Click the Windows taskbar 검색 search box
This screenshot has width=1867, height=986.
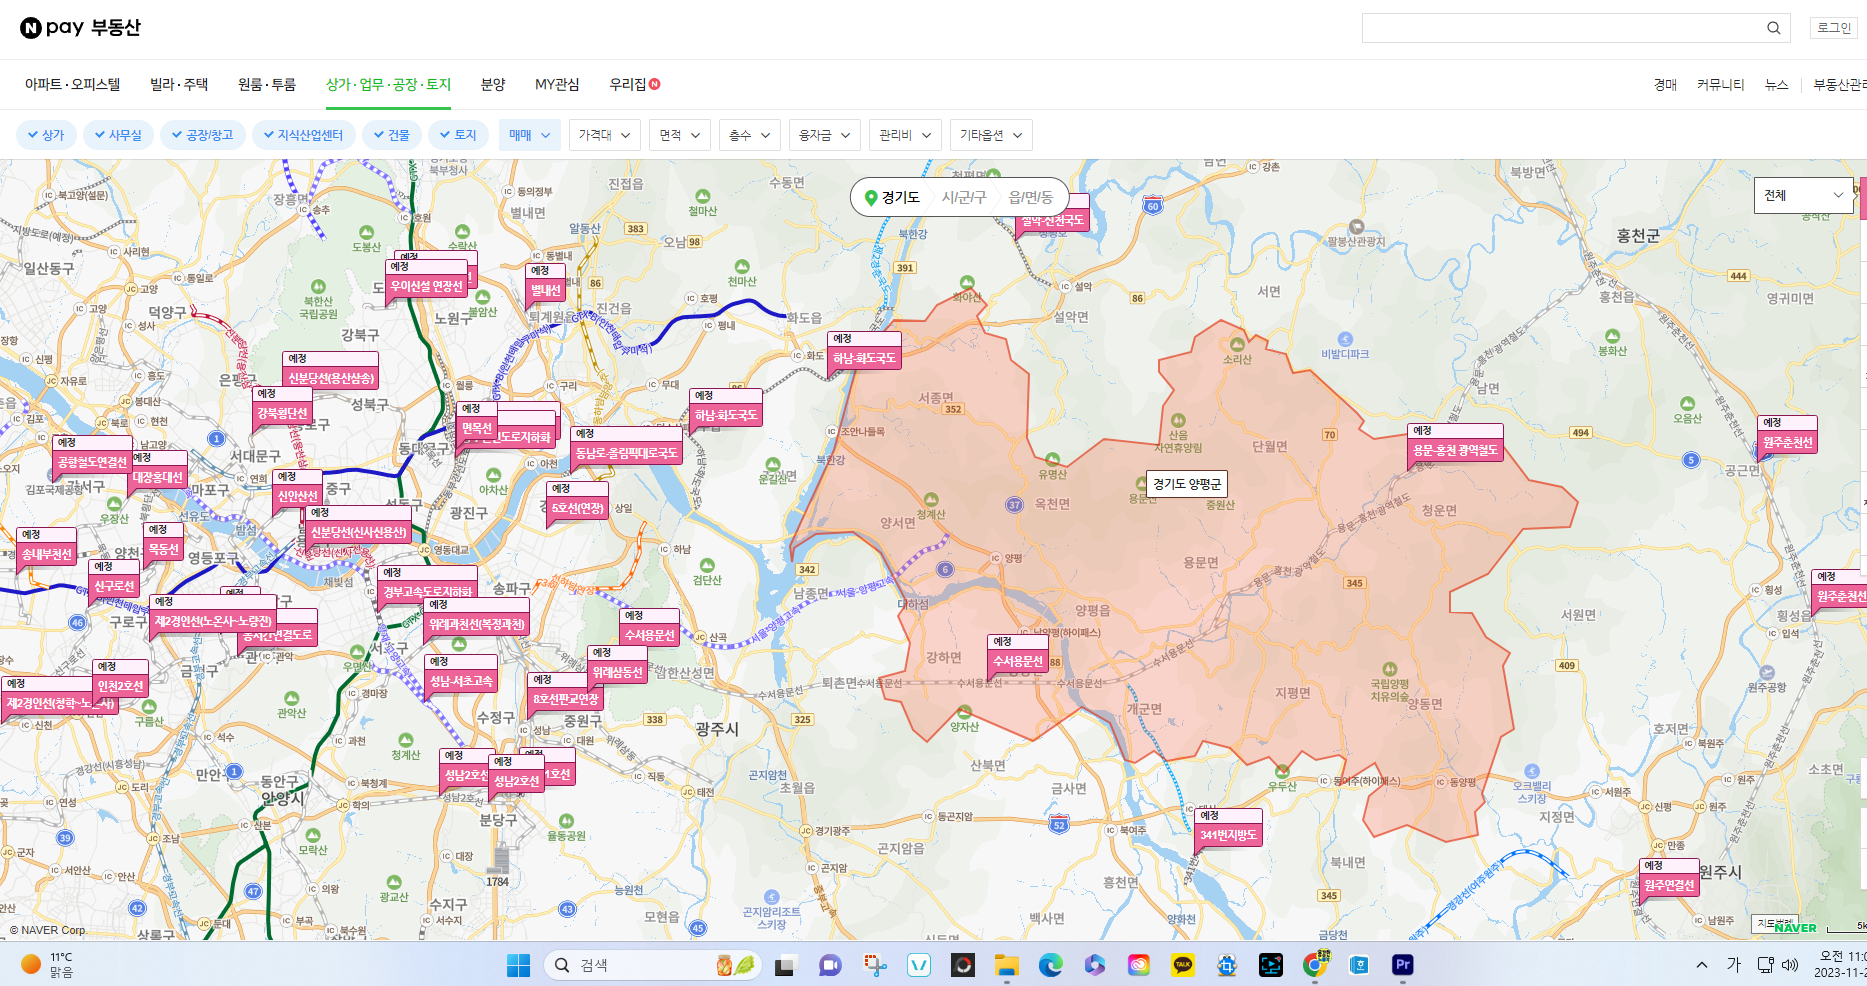pos(653,965)
